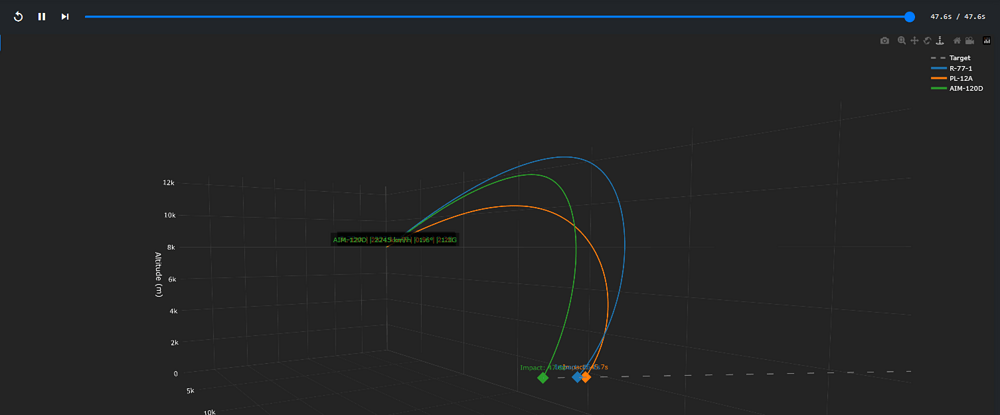Pause the trajectory animation

click(41, 17)
